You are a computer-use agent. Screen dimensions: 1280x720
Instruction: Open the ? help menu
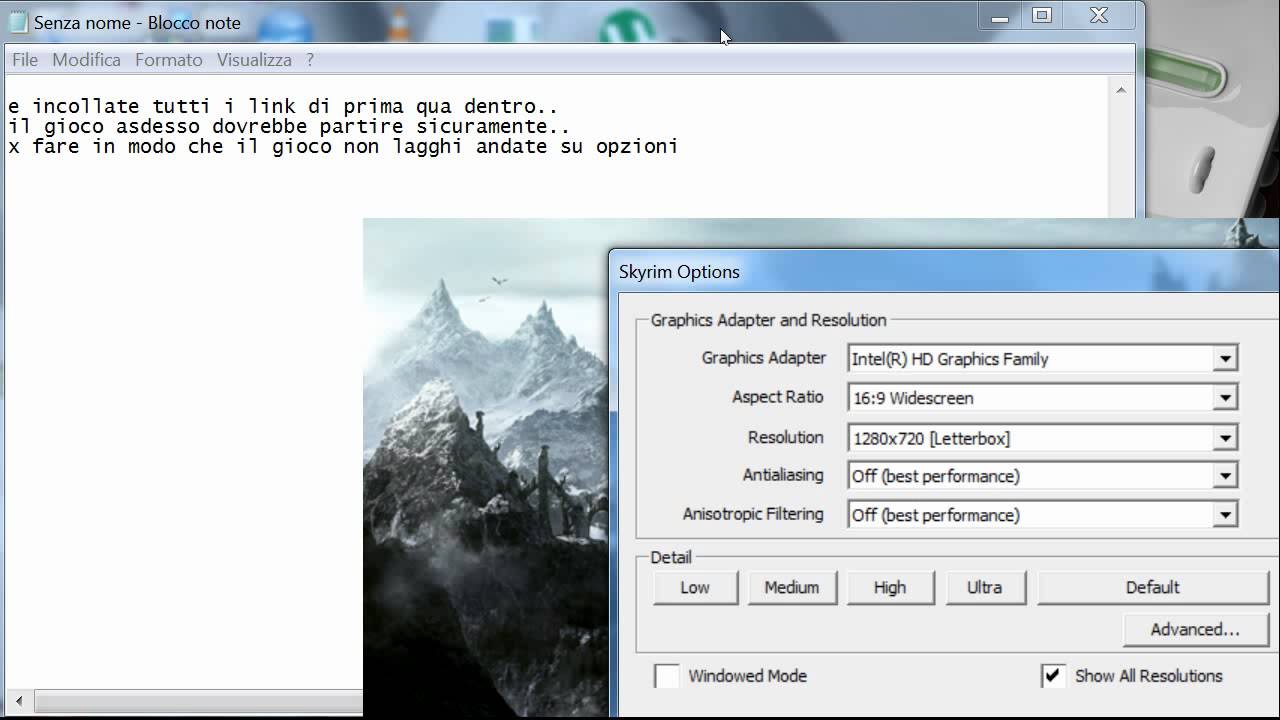tap(310, 60)
